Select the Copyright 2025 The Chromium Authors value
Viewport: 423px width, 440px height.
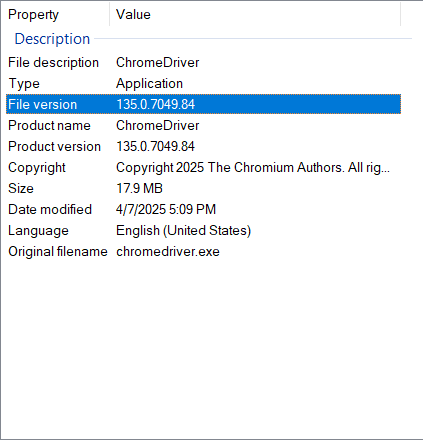(x=253, y=168)
